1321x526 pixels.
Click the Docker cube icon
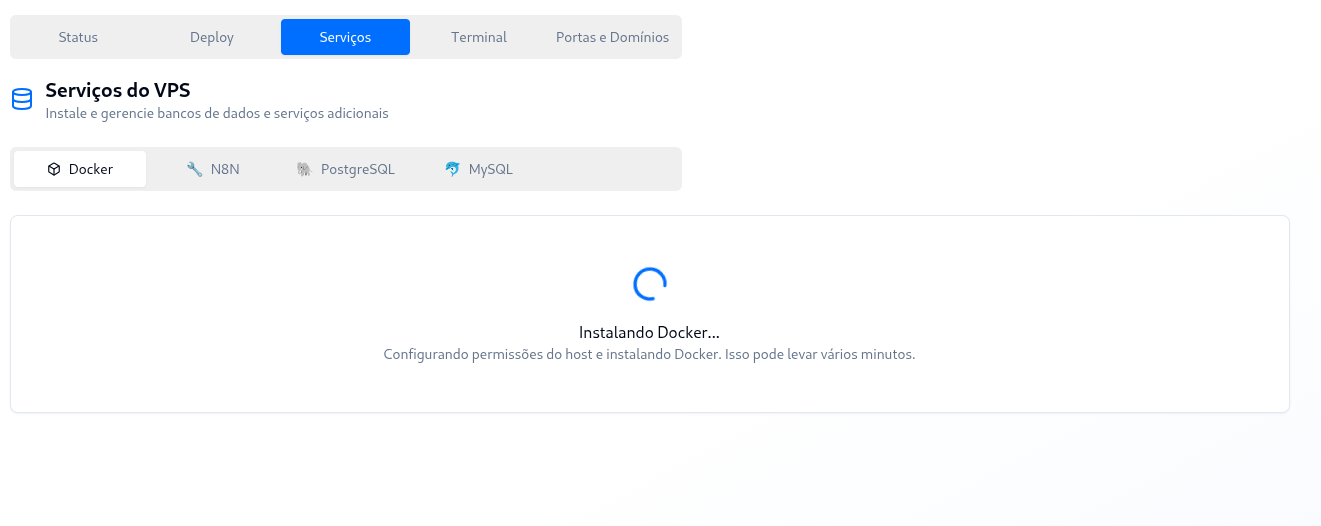(54, 169)
